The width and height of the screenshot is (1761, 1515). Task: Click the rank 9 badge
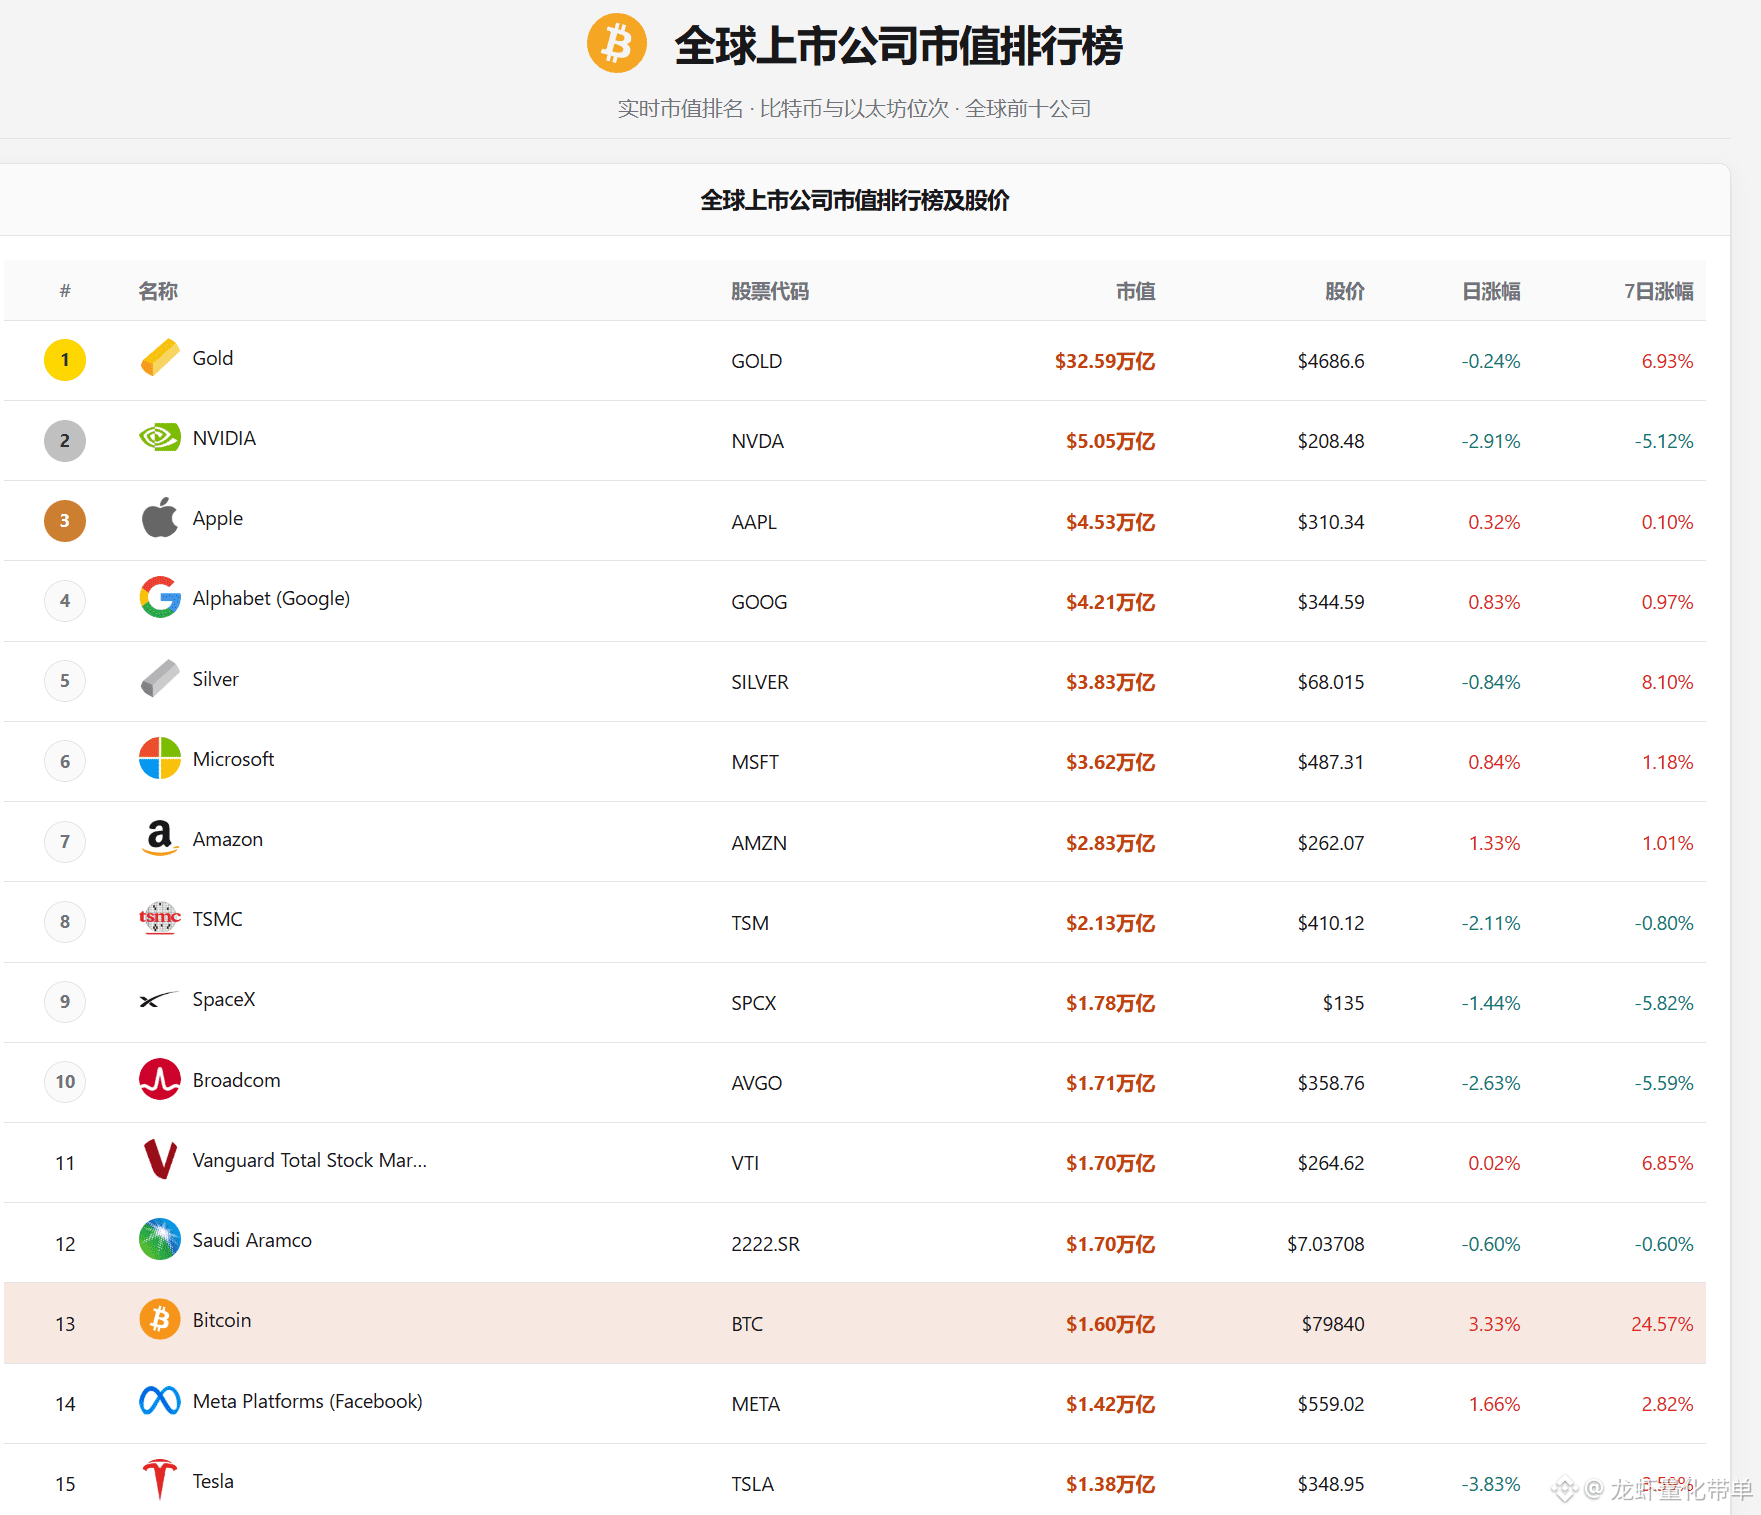(x=65, y=1002)
